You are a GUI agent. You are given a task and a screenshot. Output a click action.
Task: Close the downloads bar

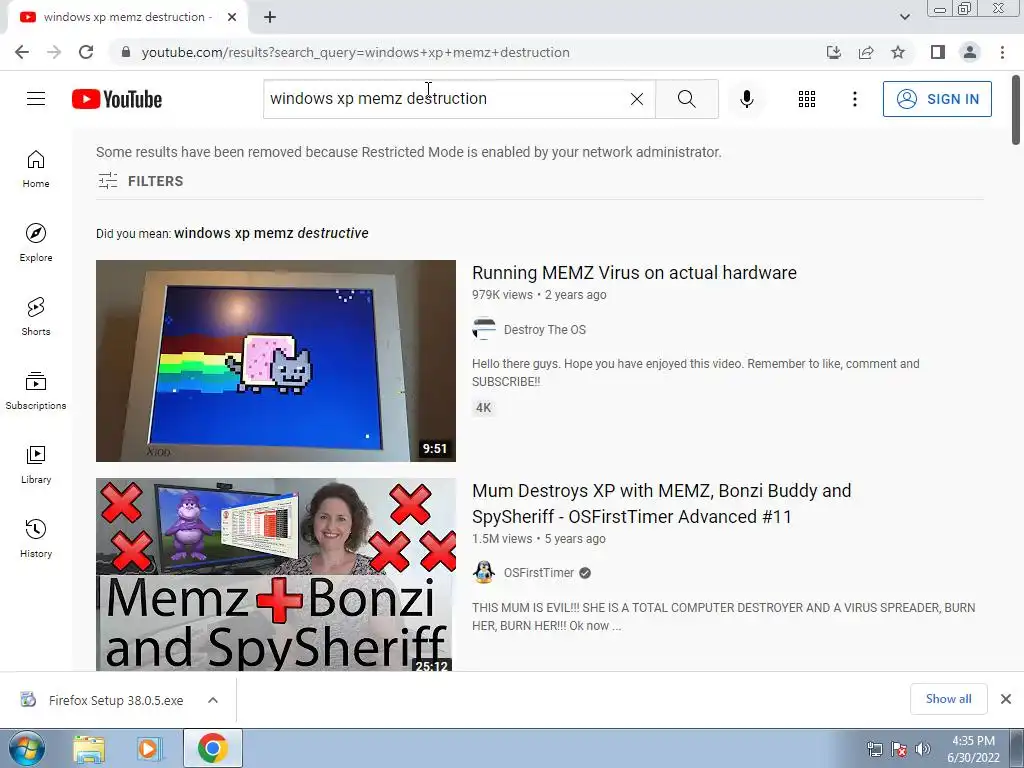(x=1006, y=699)
